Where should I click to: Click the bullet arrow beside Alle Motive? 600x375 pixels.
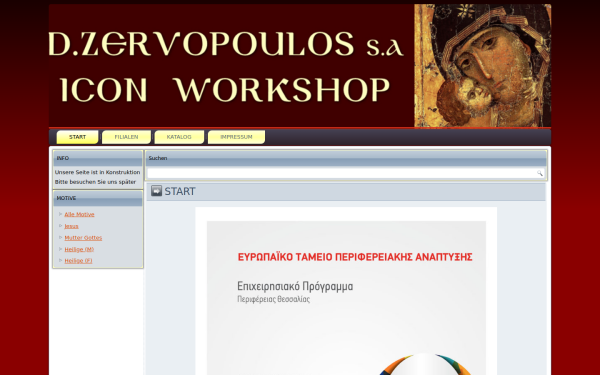[60, 214]
